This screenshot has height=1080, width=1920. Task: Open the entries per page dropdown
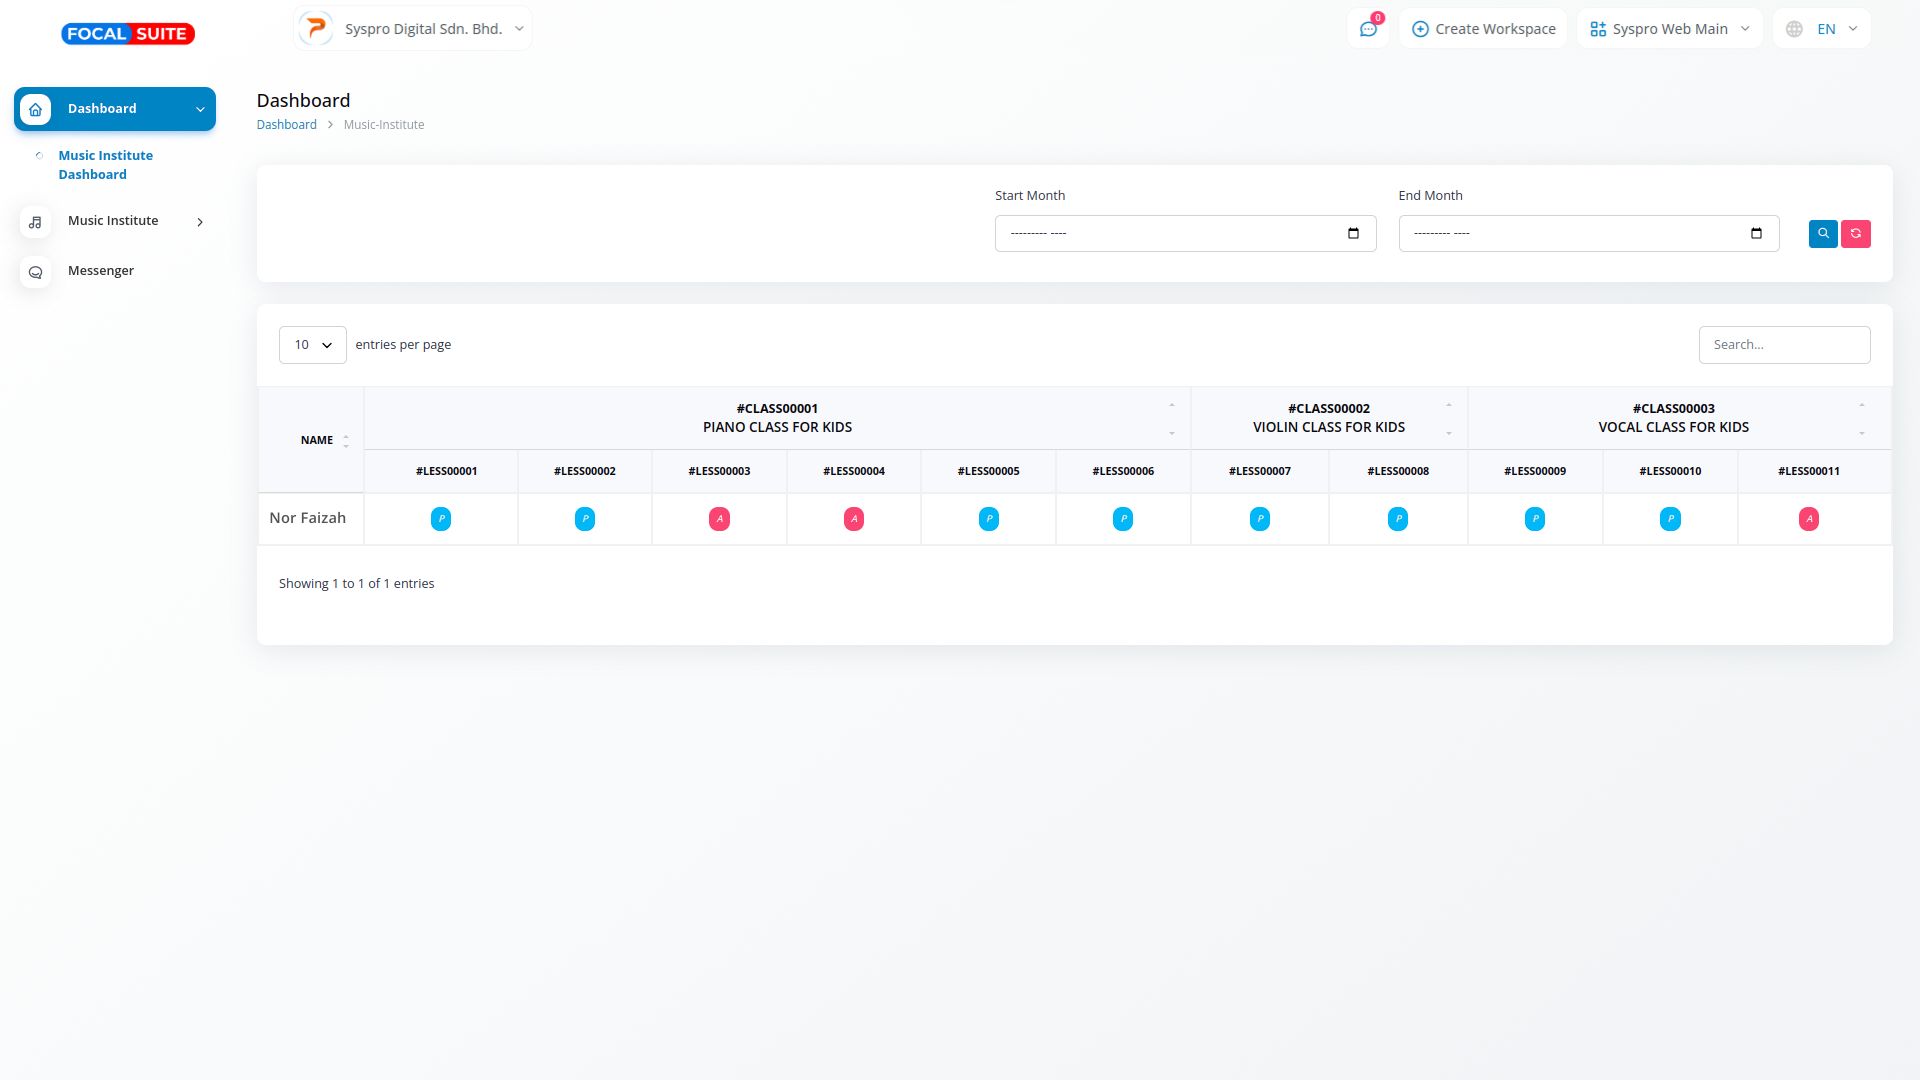(312, 345)
